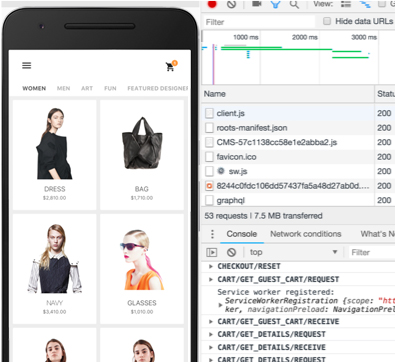Click the image icon of 8244c0fdc106 request
The height and width of the screenshot is (362, 395).
(209, 186)
